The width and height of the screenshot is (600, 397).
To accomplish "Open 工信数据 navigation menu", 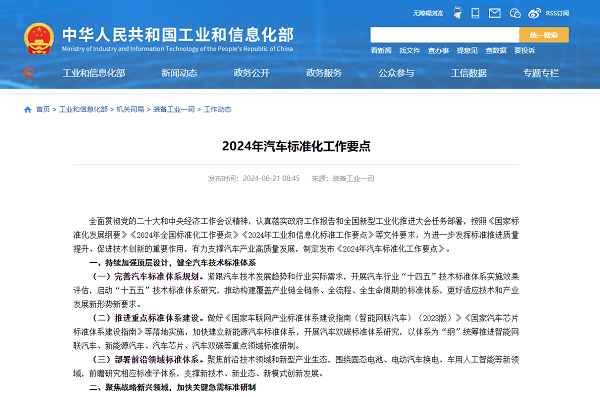I will [468, 73].
